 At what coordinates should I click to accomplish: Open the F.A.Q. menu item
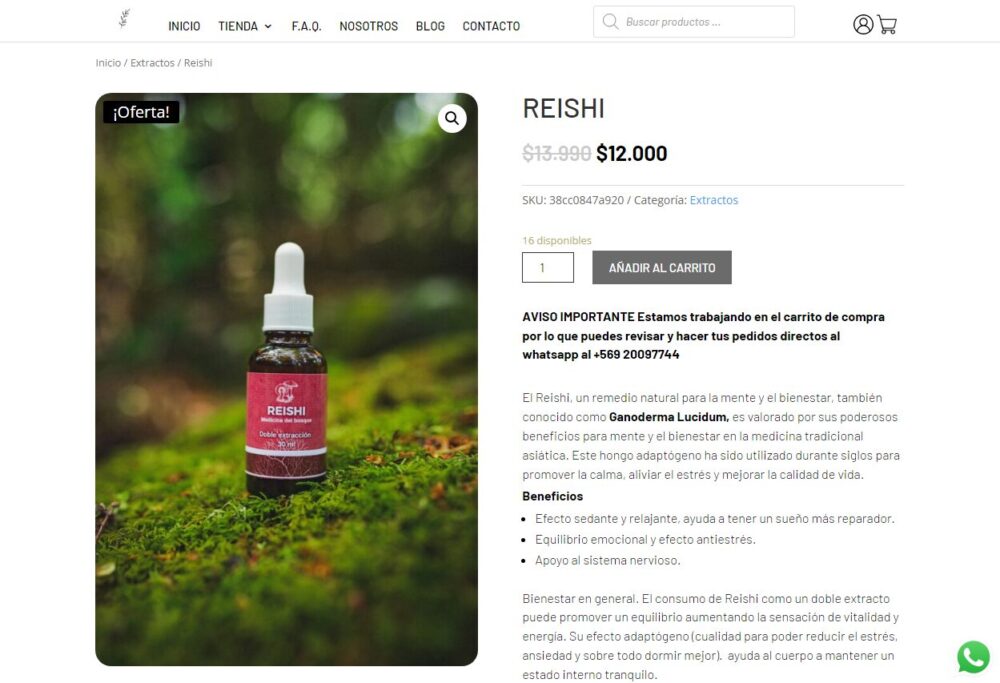coord(306,26)
